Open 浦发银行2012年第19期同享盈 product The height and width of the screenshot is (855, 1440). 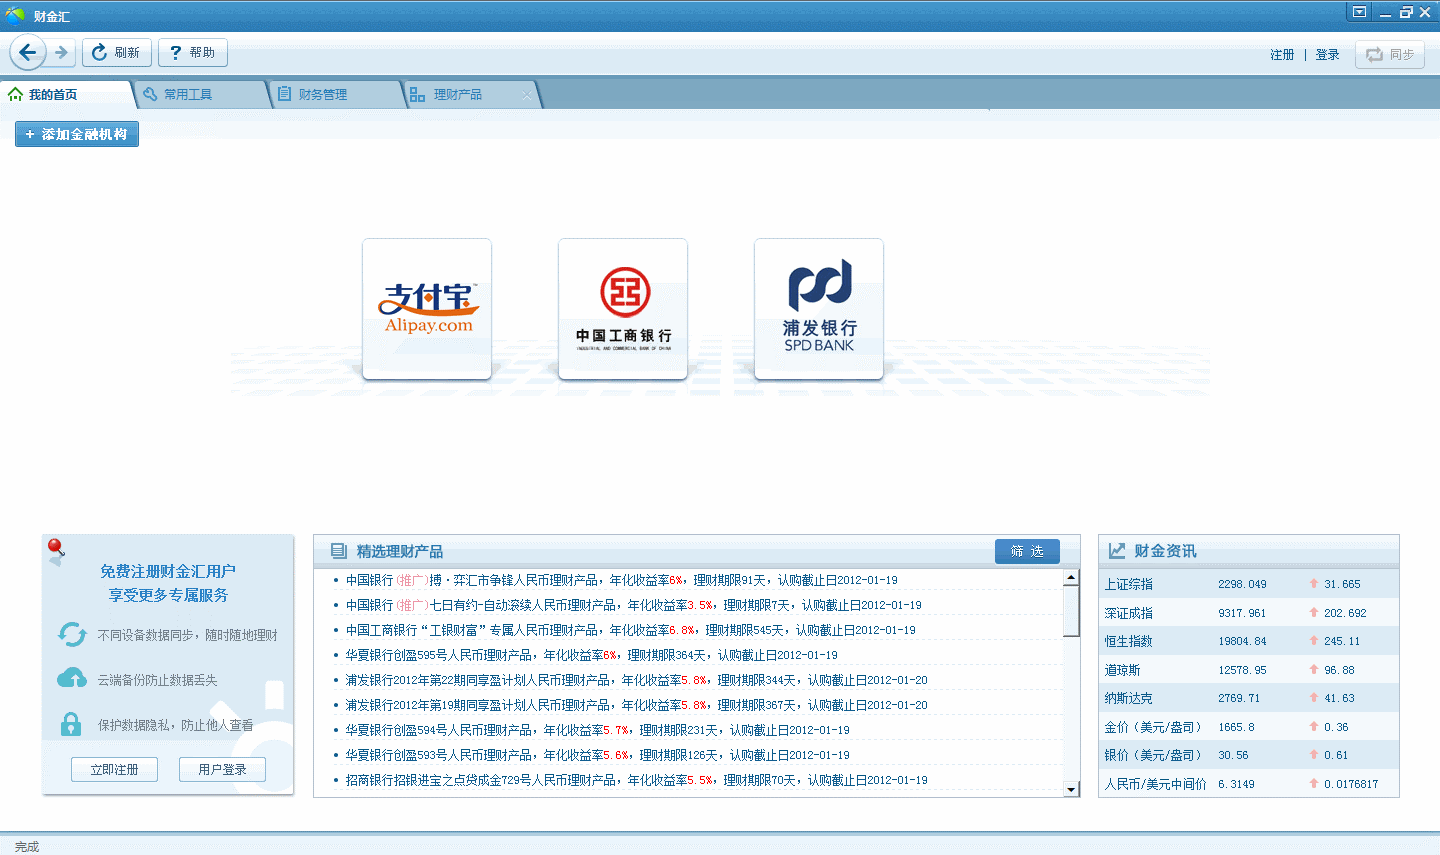click(636, 705)
